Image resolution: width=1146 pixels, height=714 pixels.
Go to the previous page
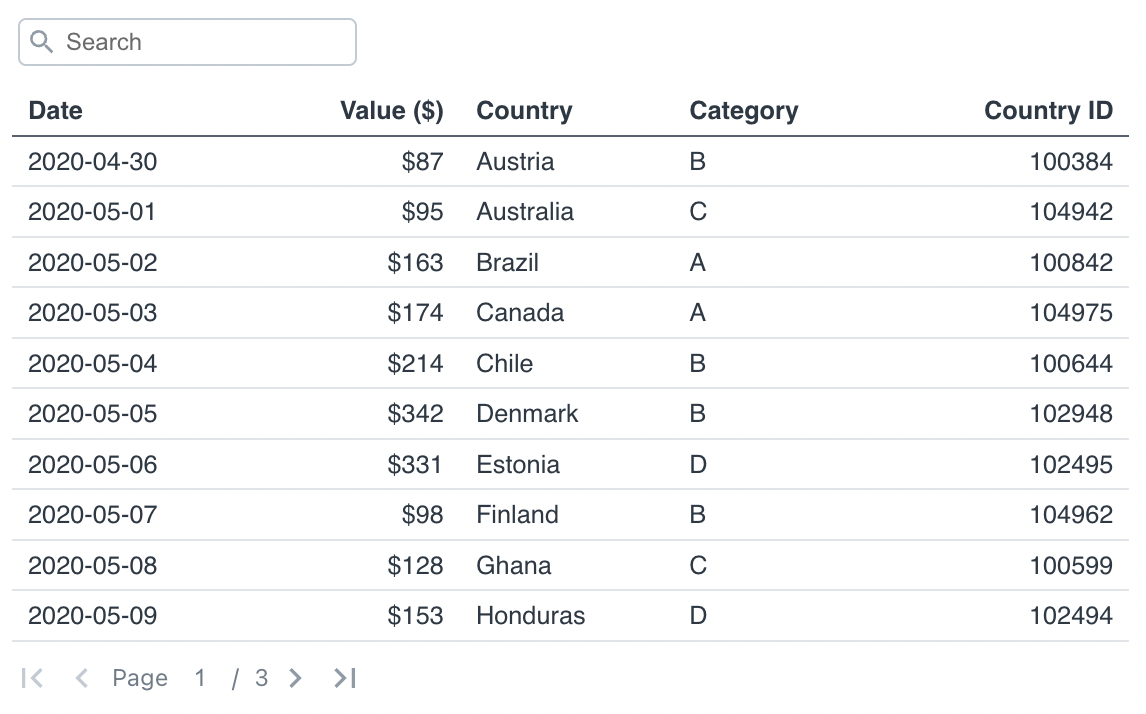pyautogui.click(x=82, y=678)
